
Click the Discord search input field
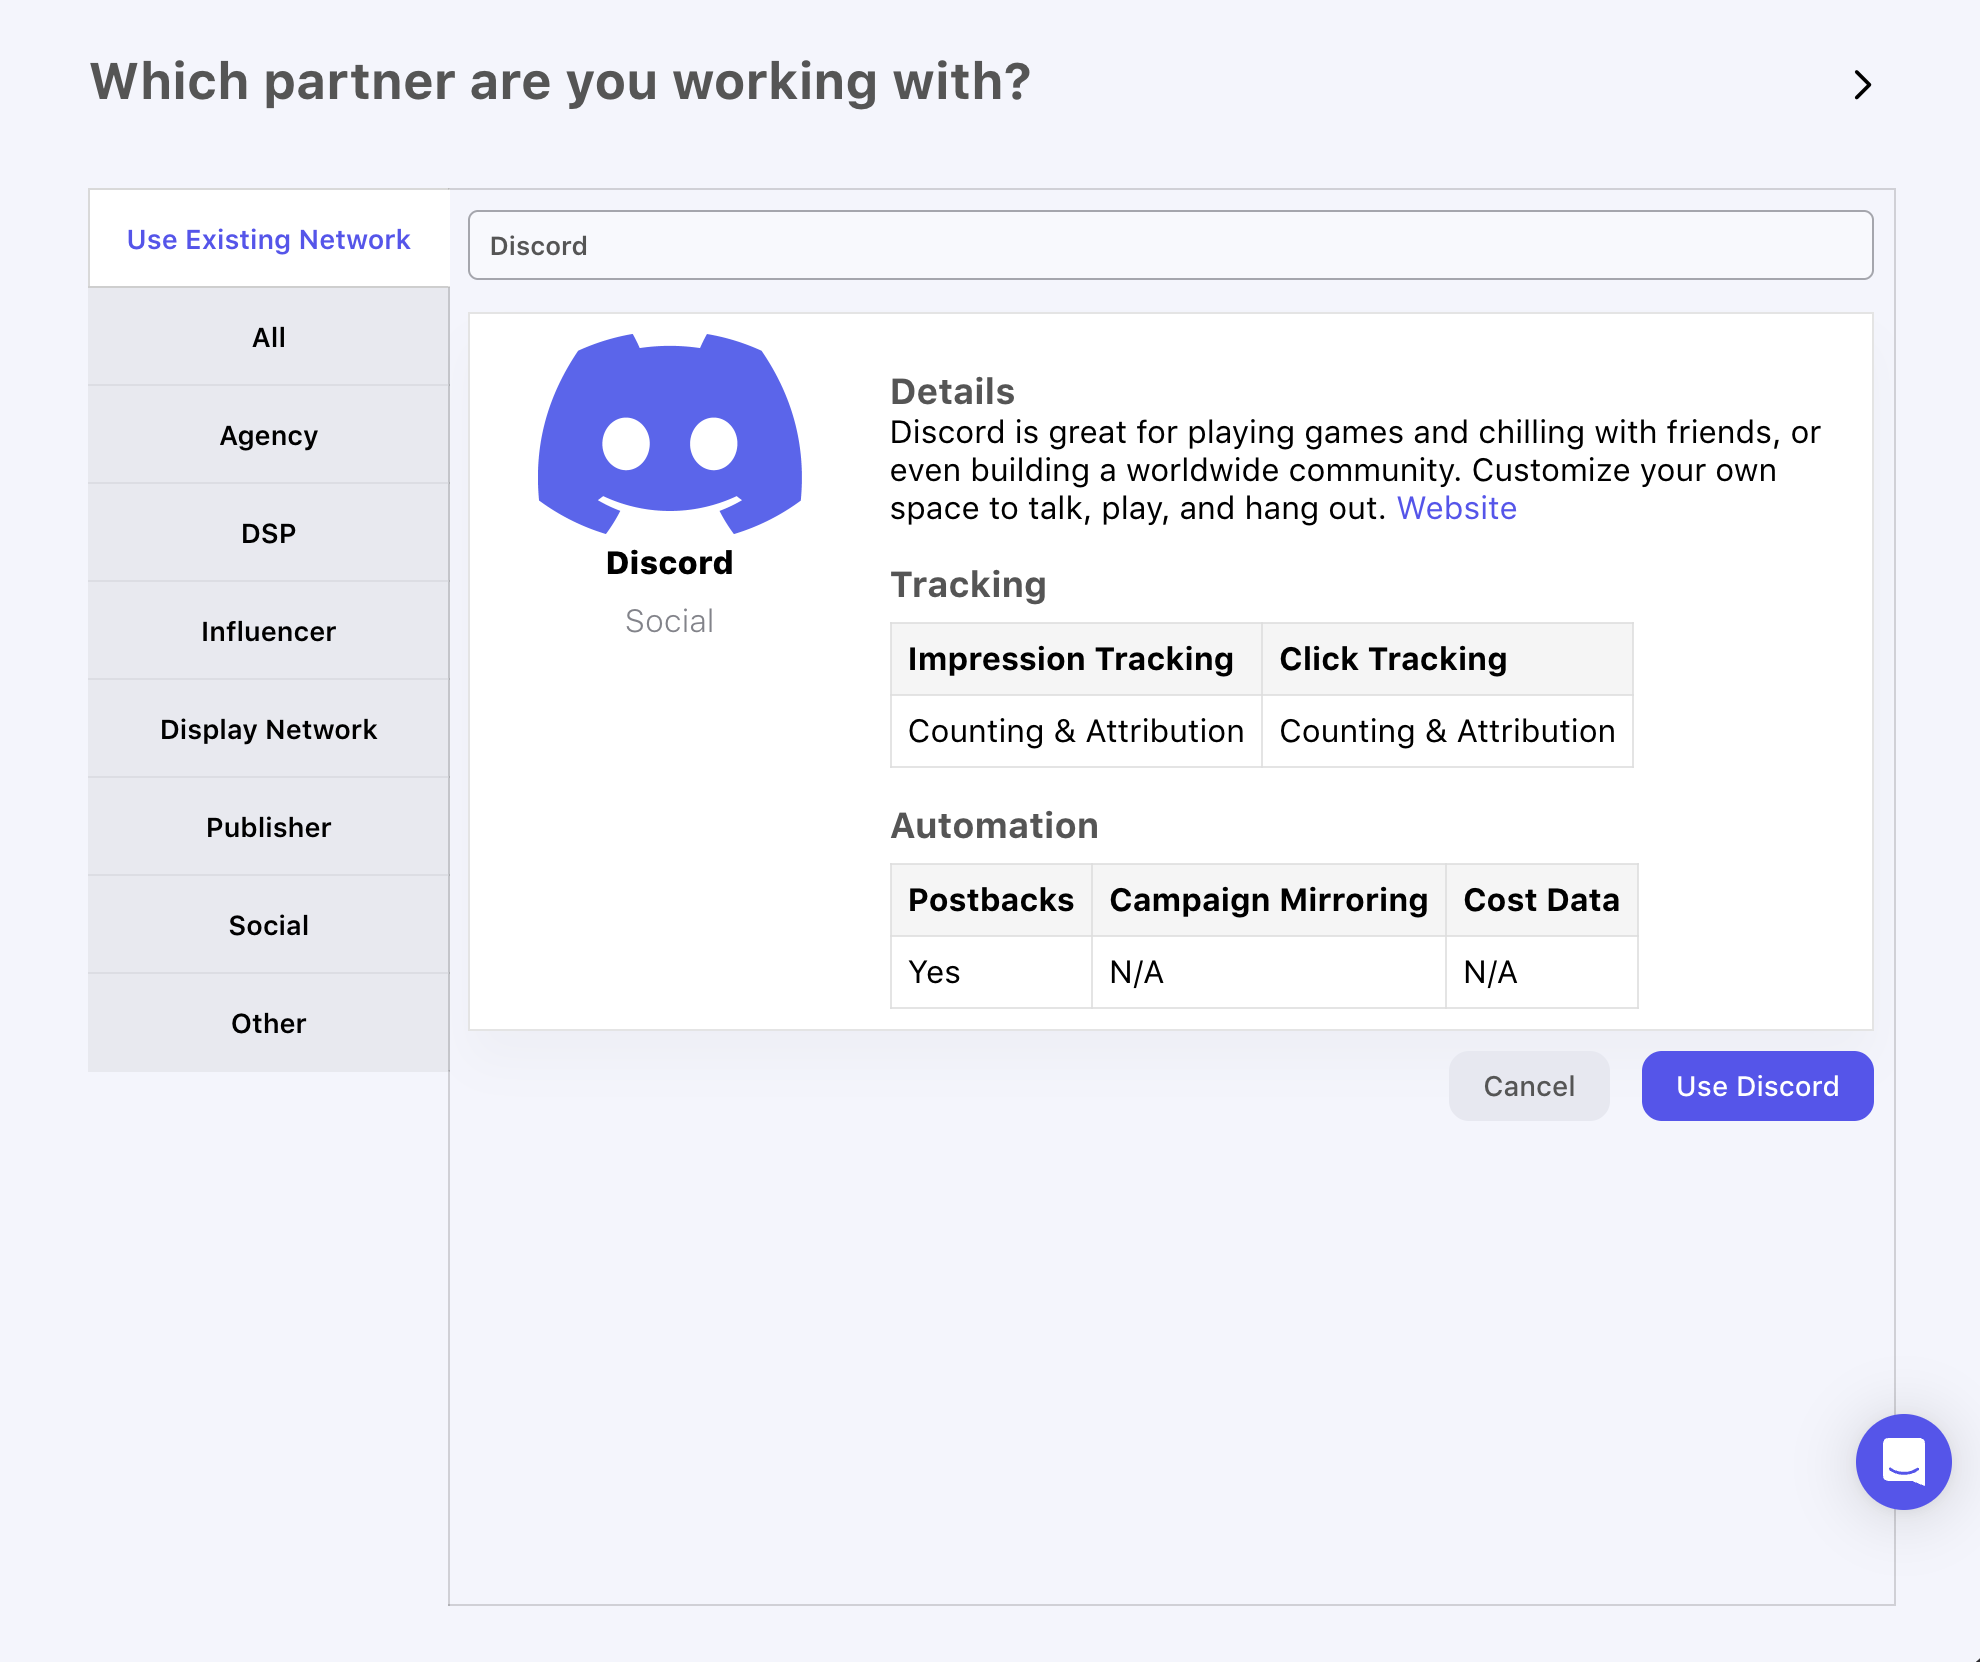point(1170,246)
